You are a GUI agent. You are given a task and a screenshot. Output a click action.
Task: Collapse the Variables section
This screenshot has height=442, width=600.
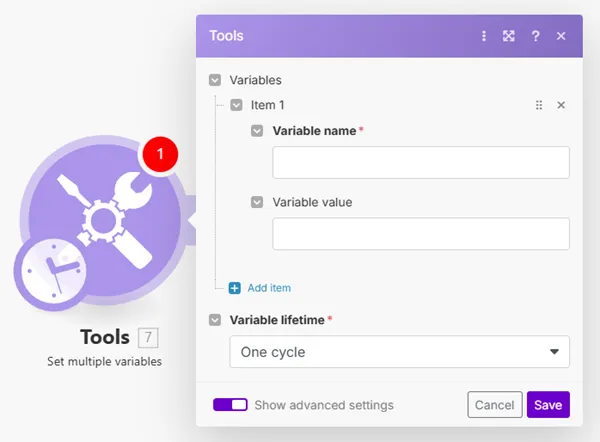(x=215, y=80)
